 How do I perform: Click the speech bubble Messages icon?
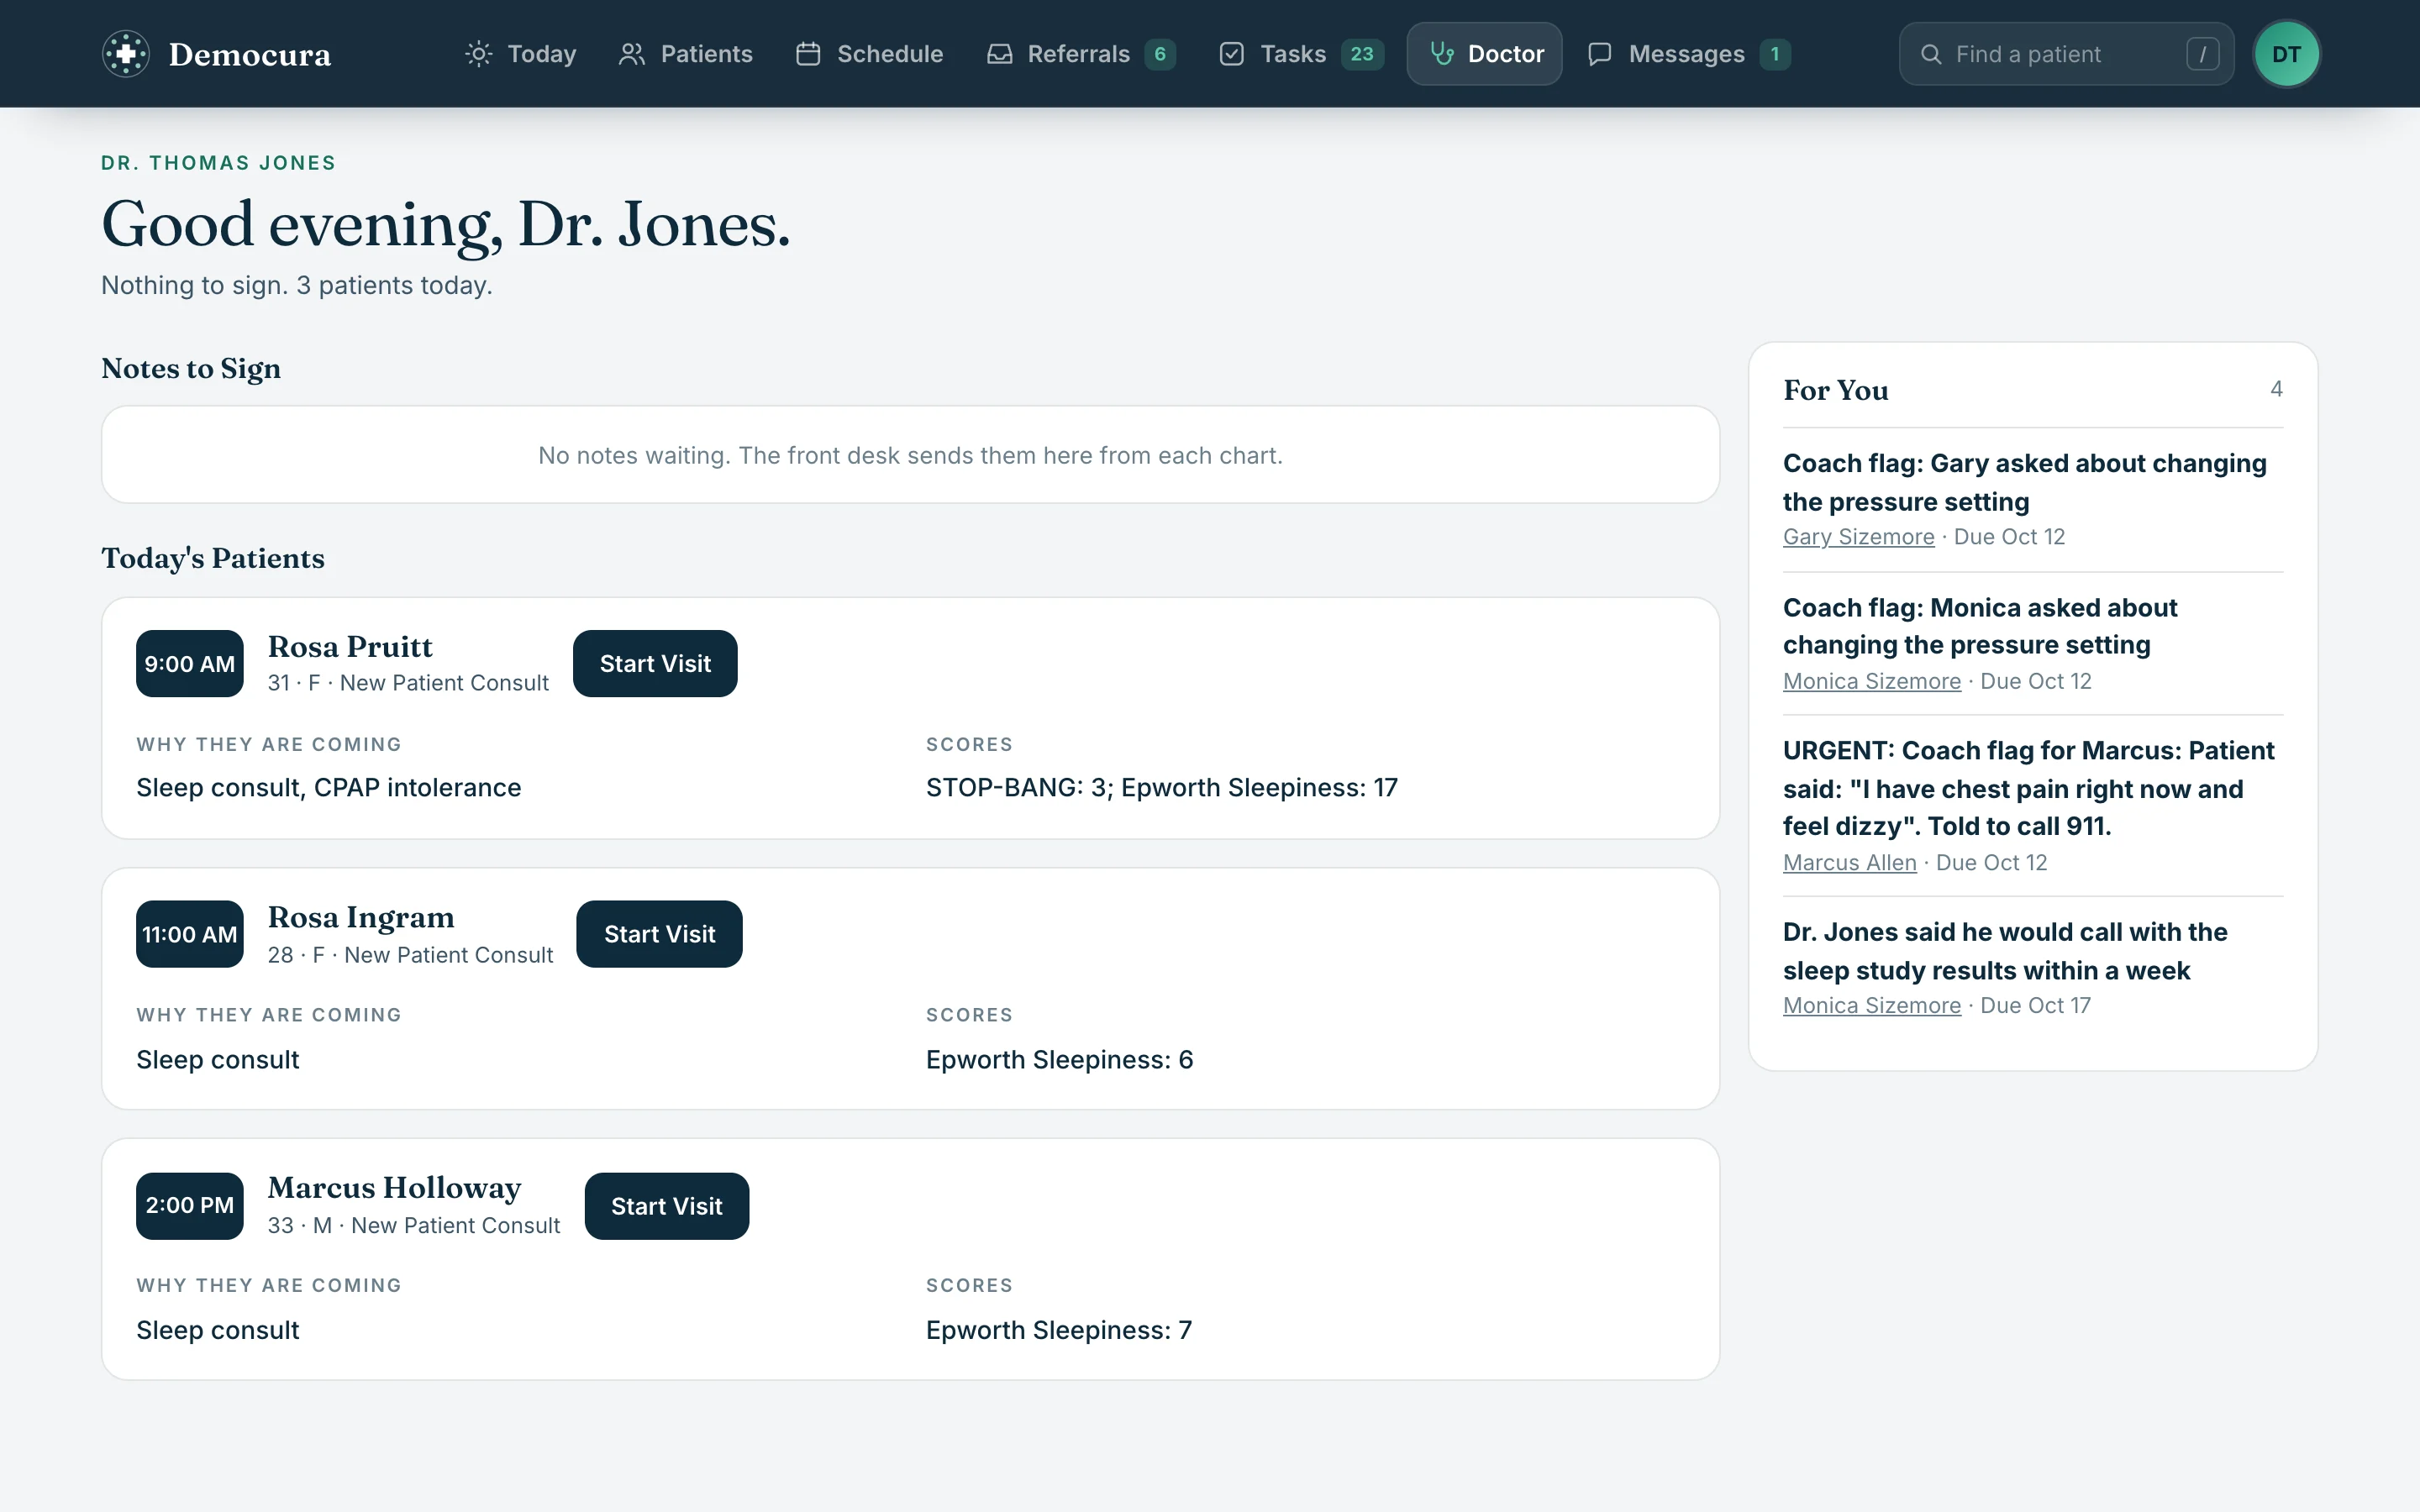1600,54
